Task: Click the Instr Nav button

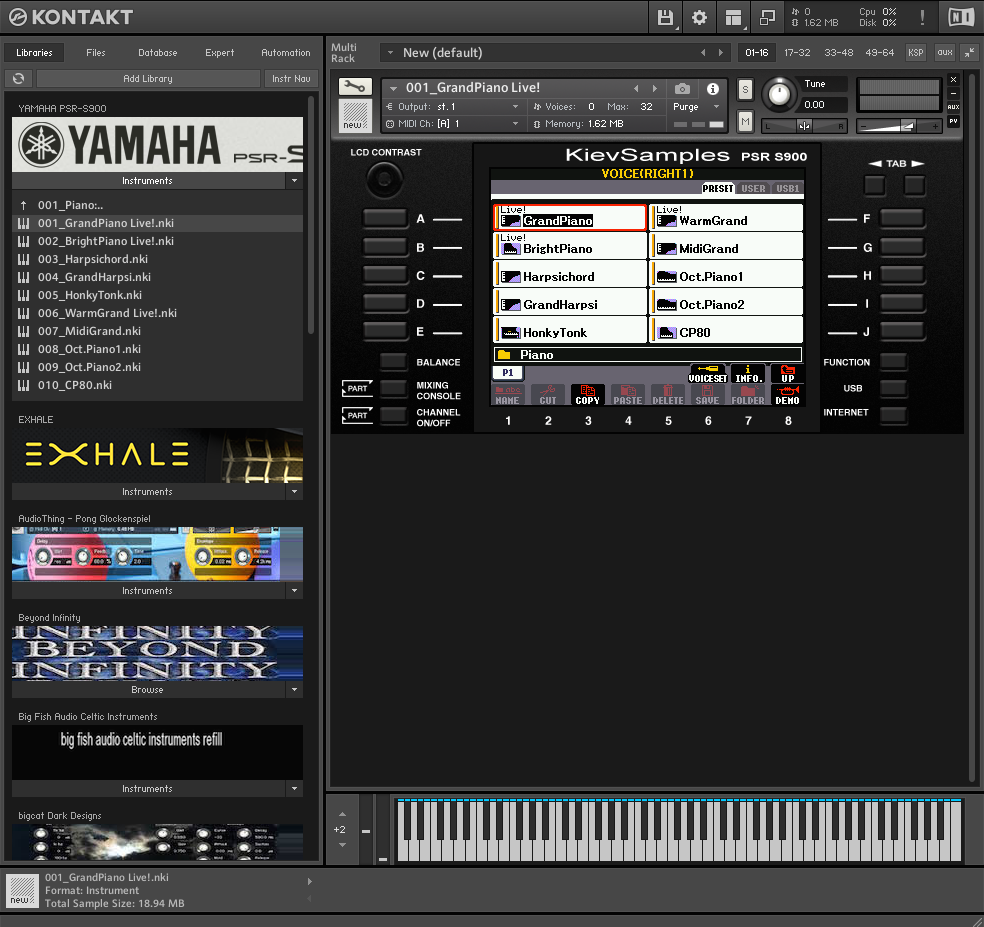Action: pos(291,78)
